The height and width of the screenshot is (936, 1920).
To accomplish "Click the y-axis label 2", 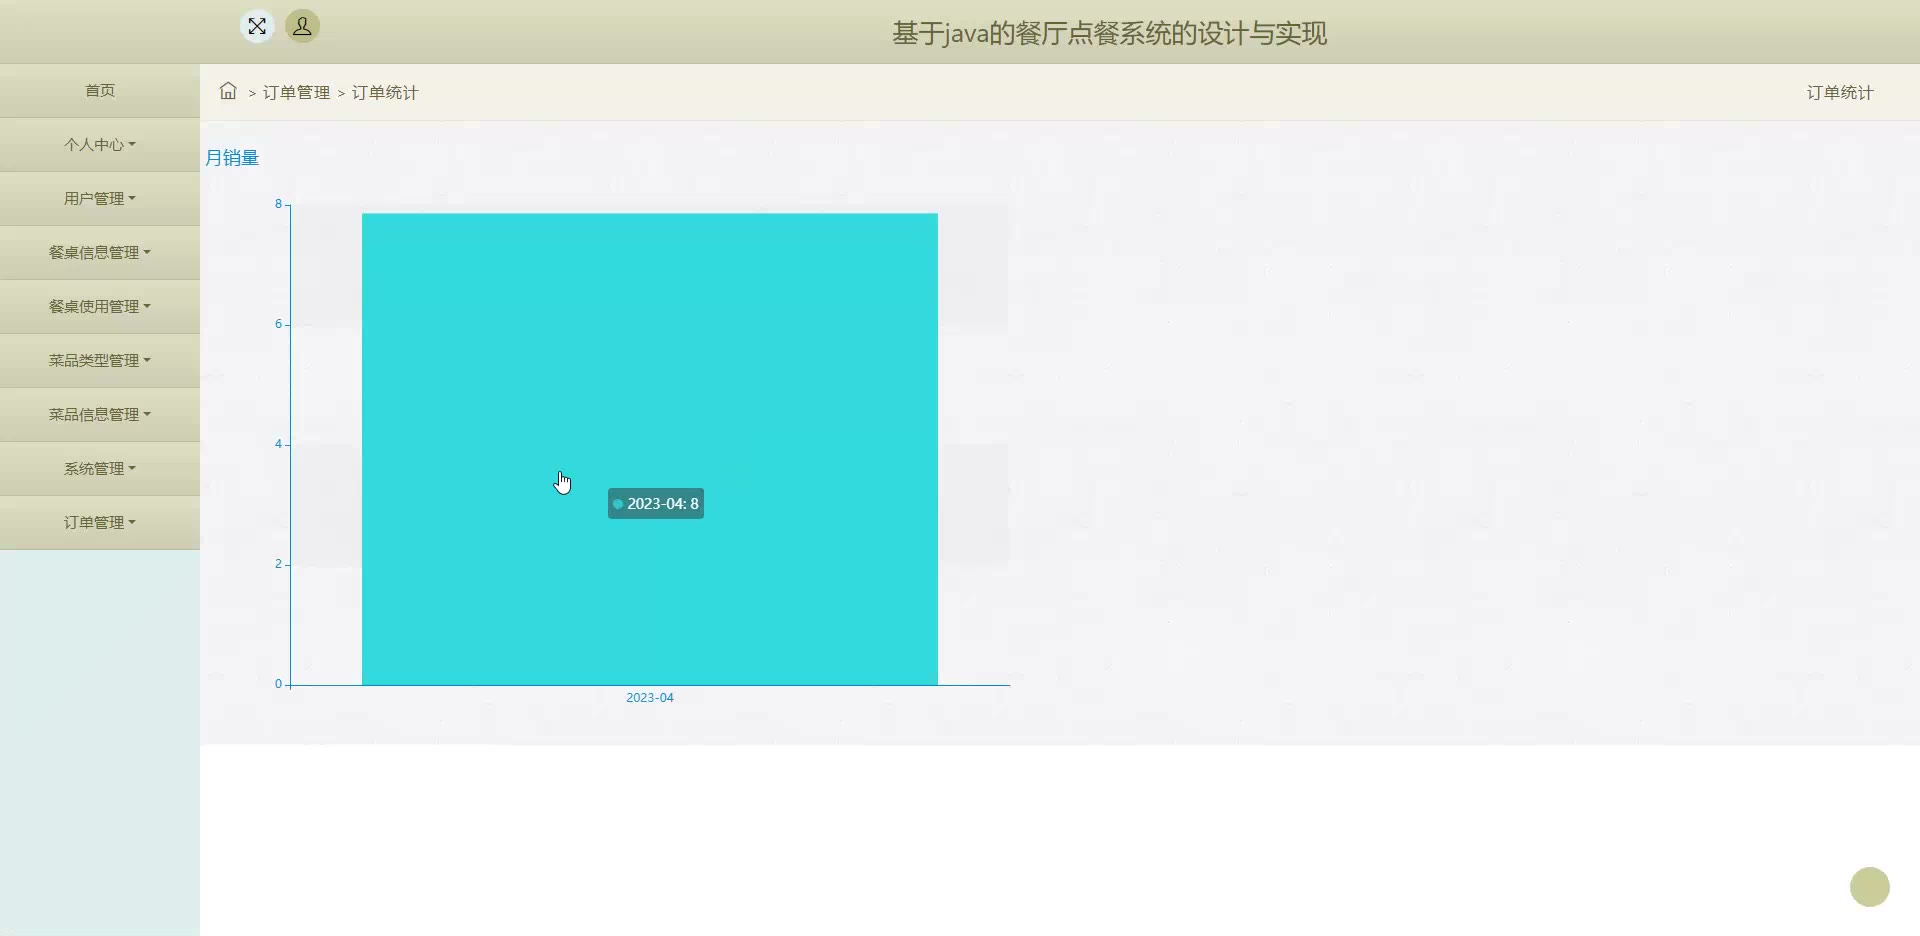I will (279, 564).
